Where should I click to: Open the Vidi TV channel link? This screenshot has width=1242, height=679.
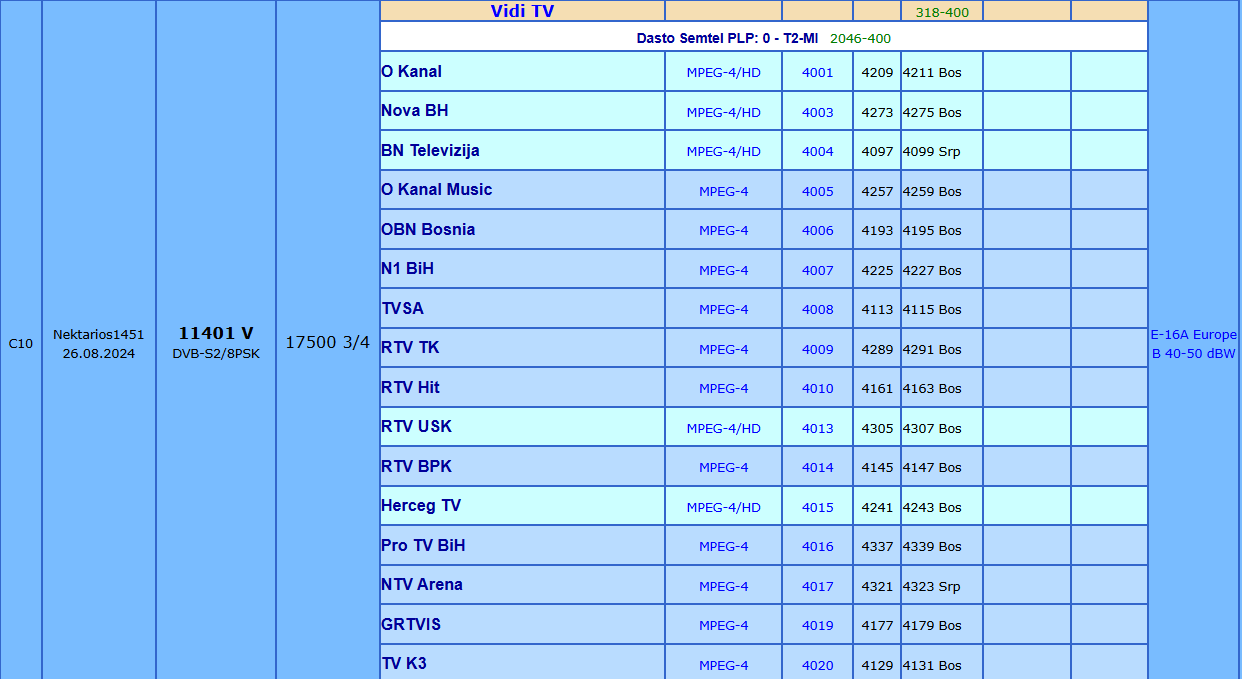point(522,11)
